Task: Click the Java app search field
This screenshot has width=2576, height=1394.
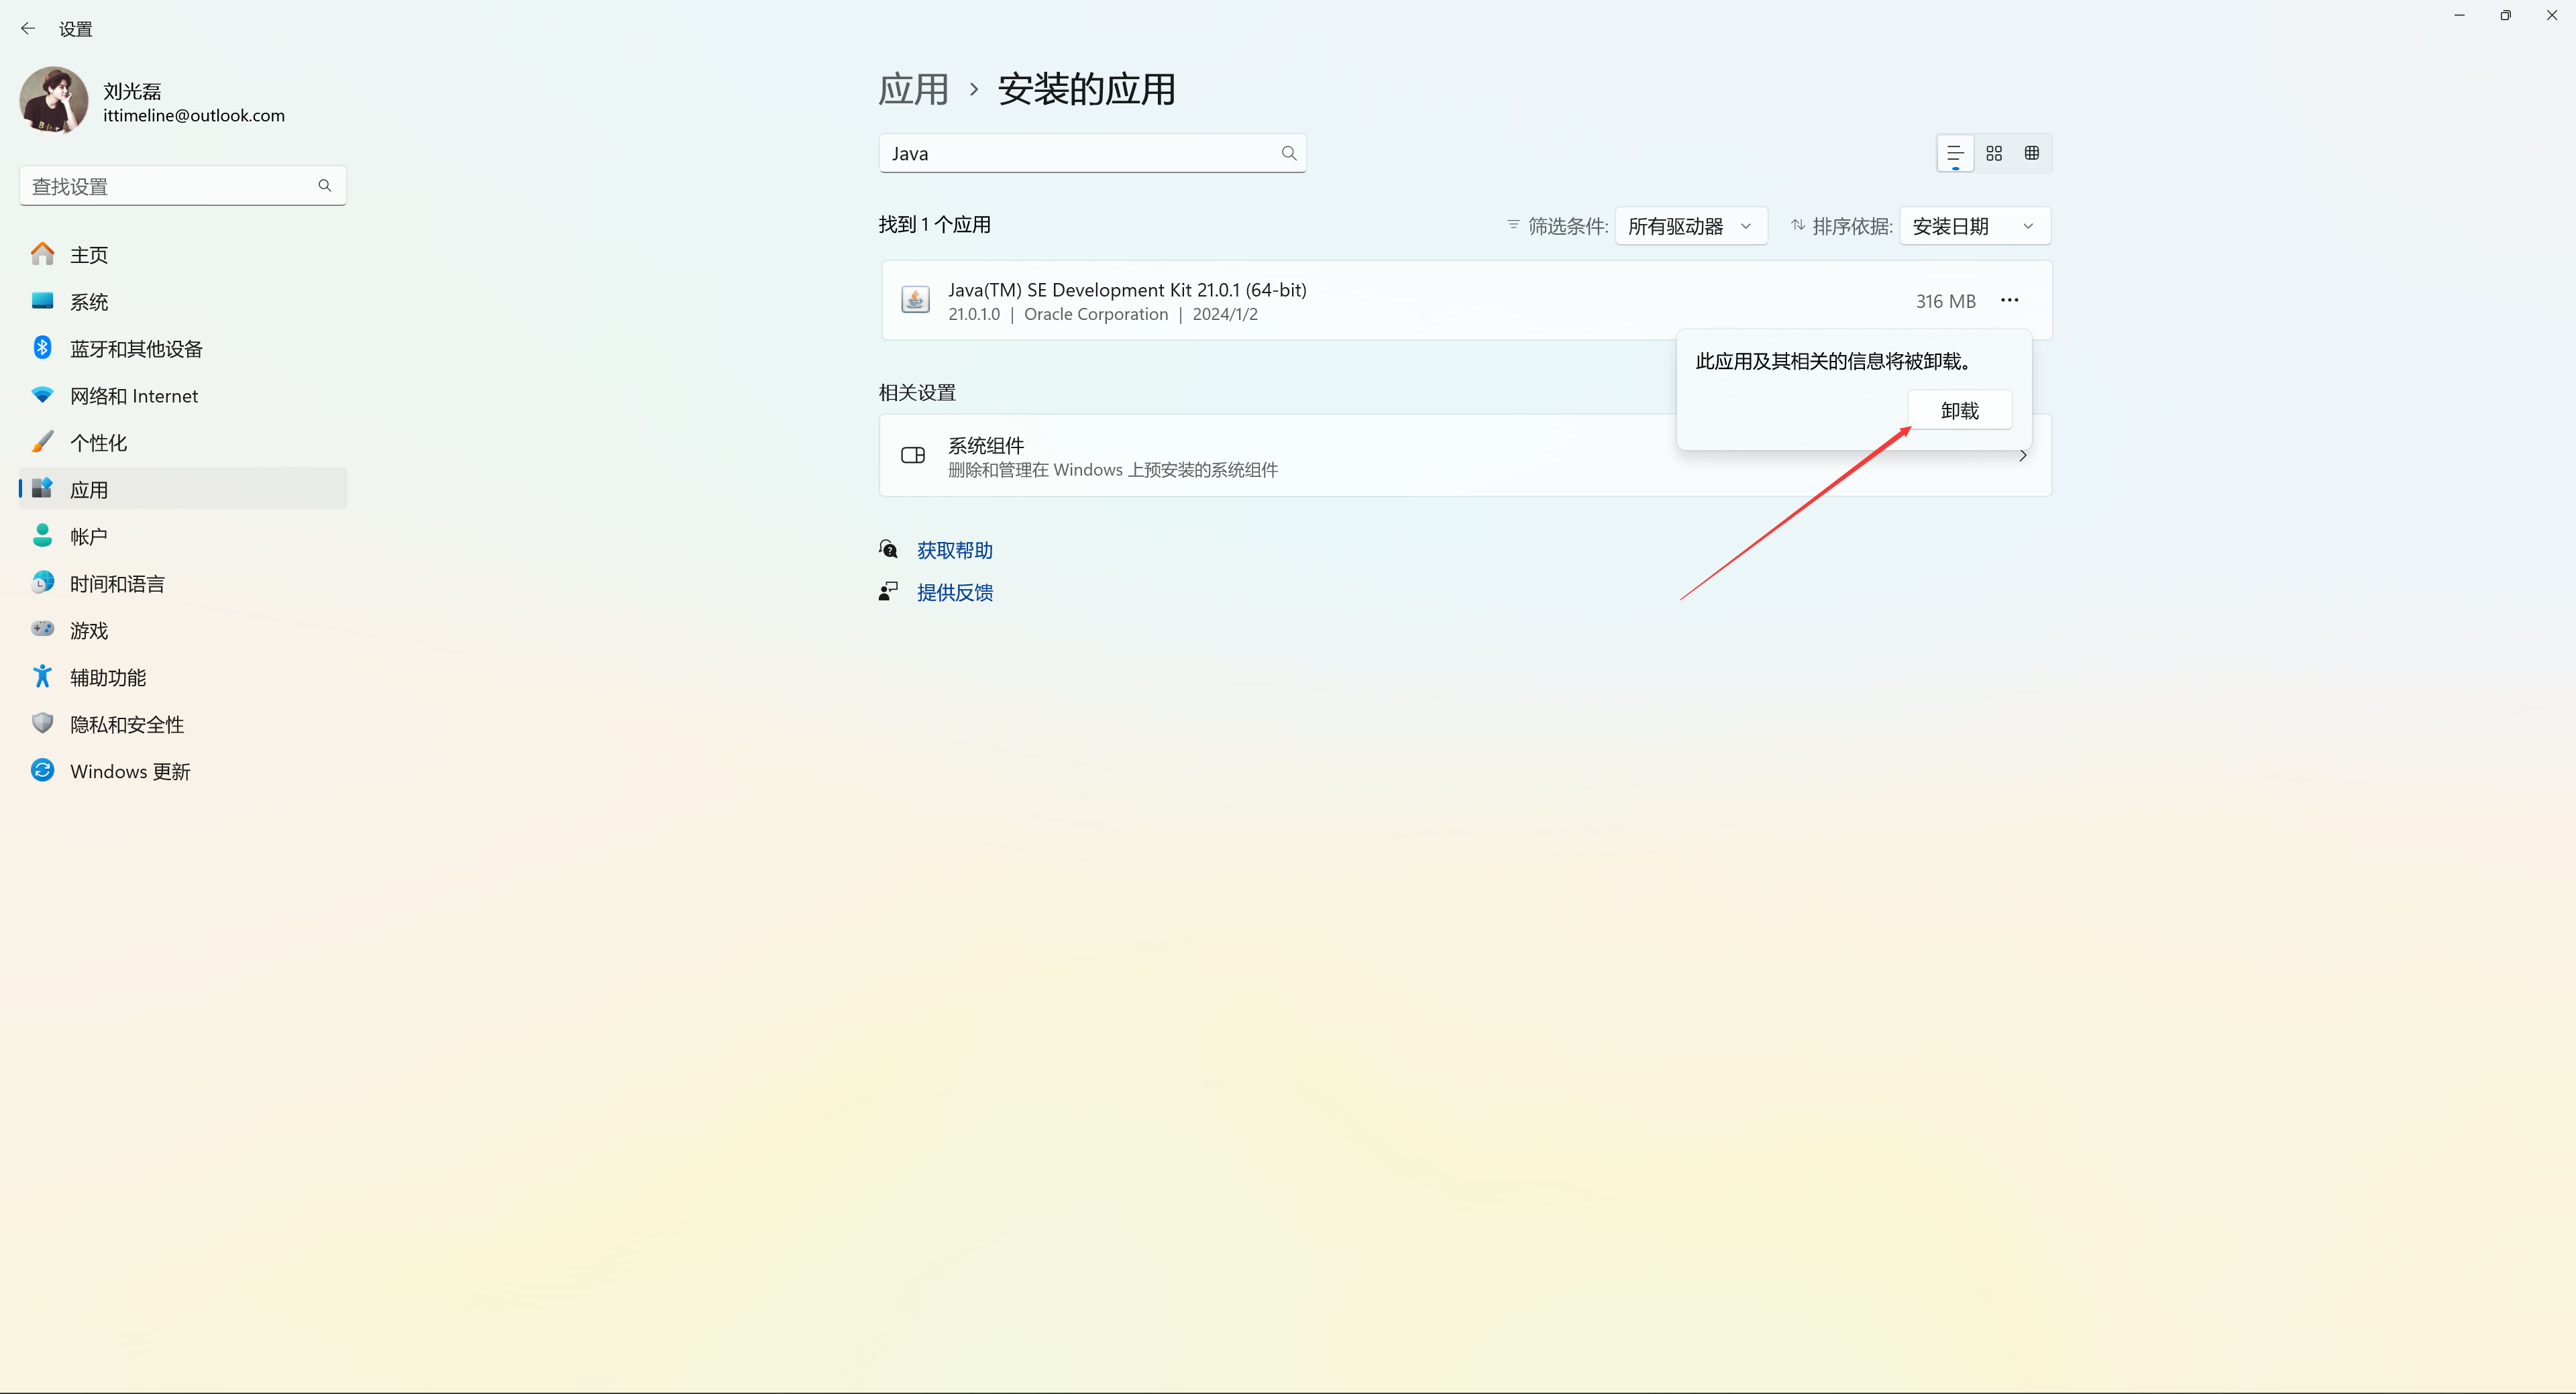Action: tap(1092, 153)
